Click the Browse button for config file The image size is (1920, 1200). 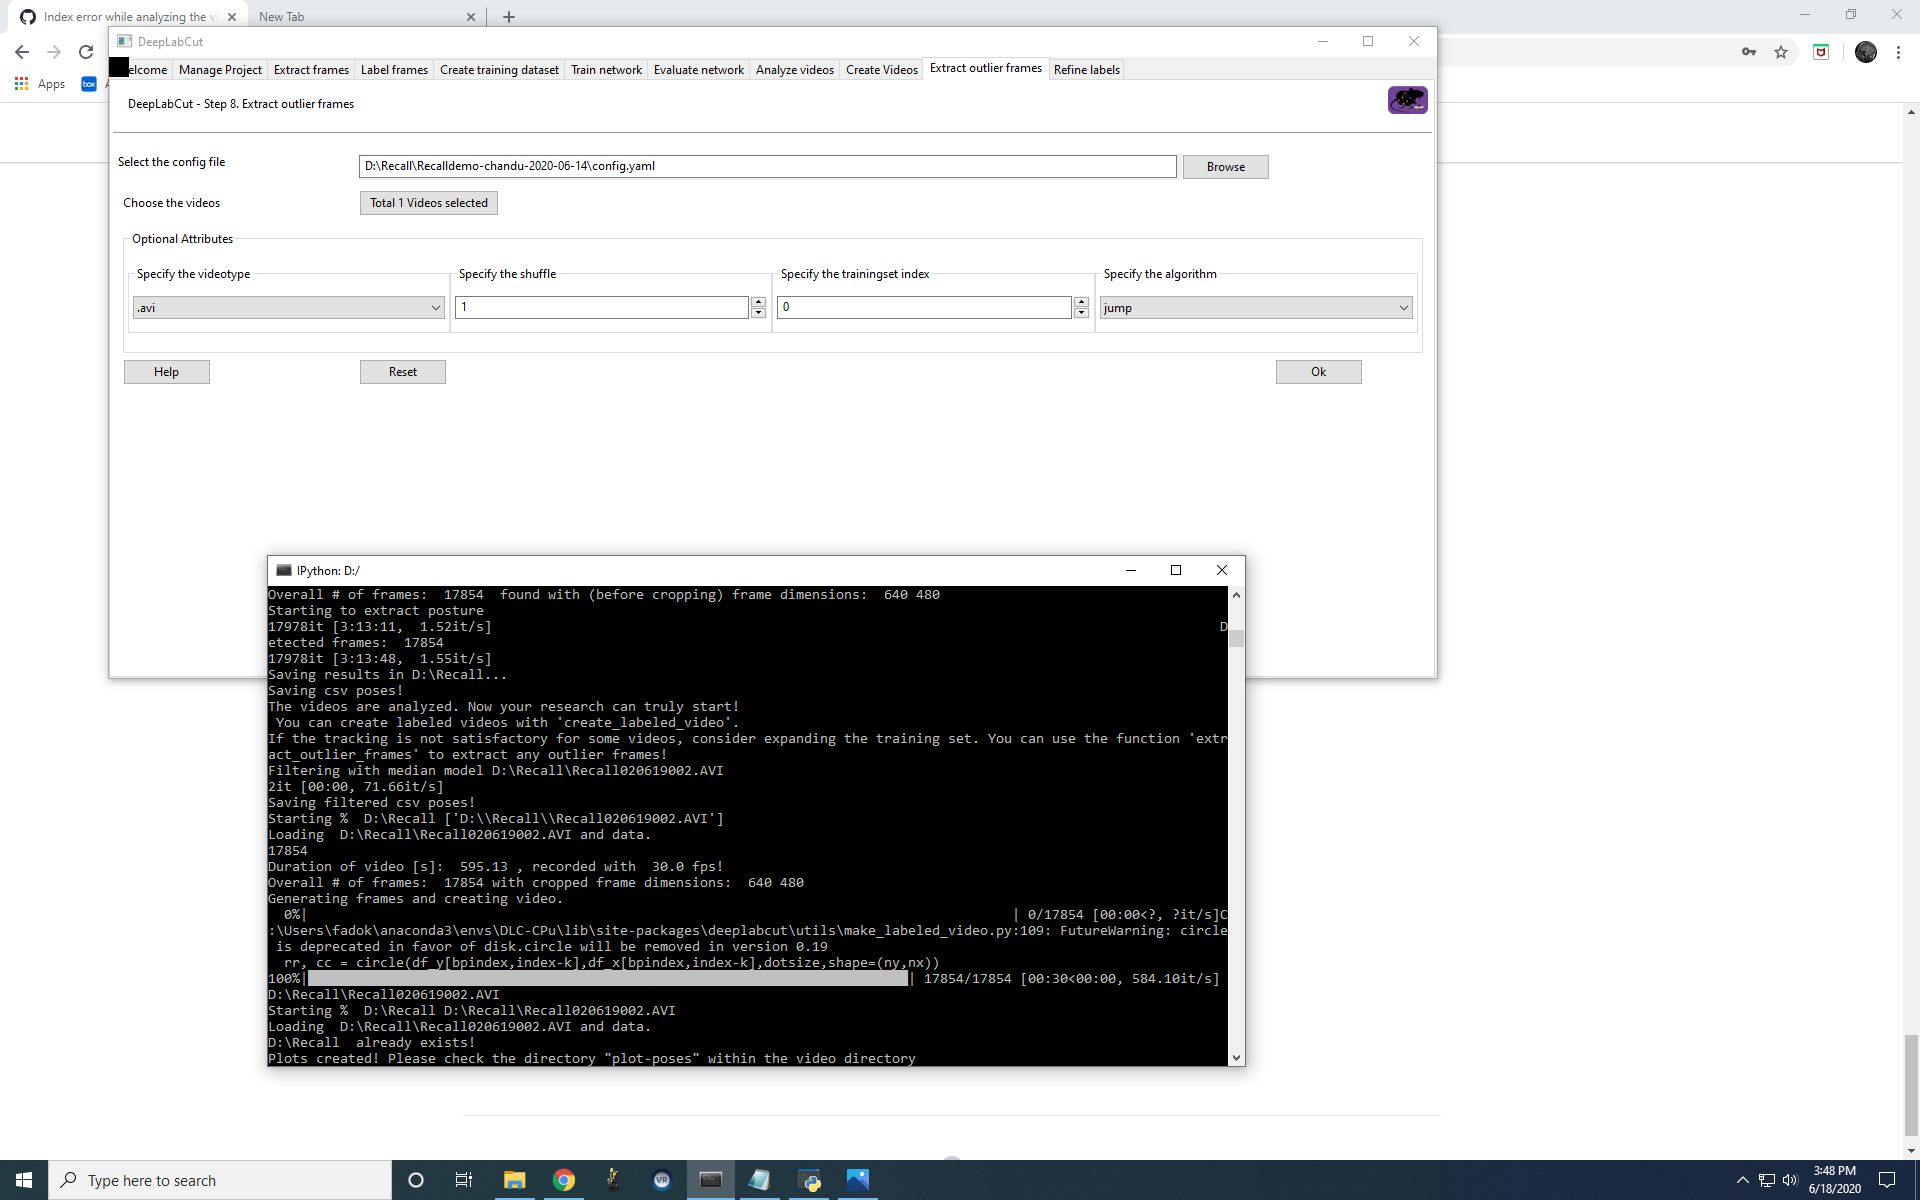pyautogui.click(x=1225, y=166)
